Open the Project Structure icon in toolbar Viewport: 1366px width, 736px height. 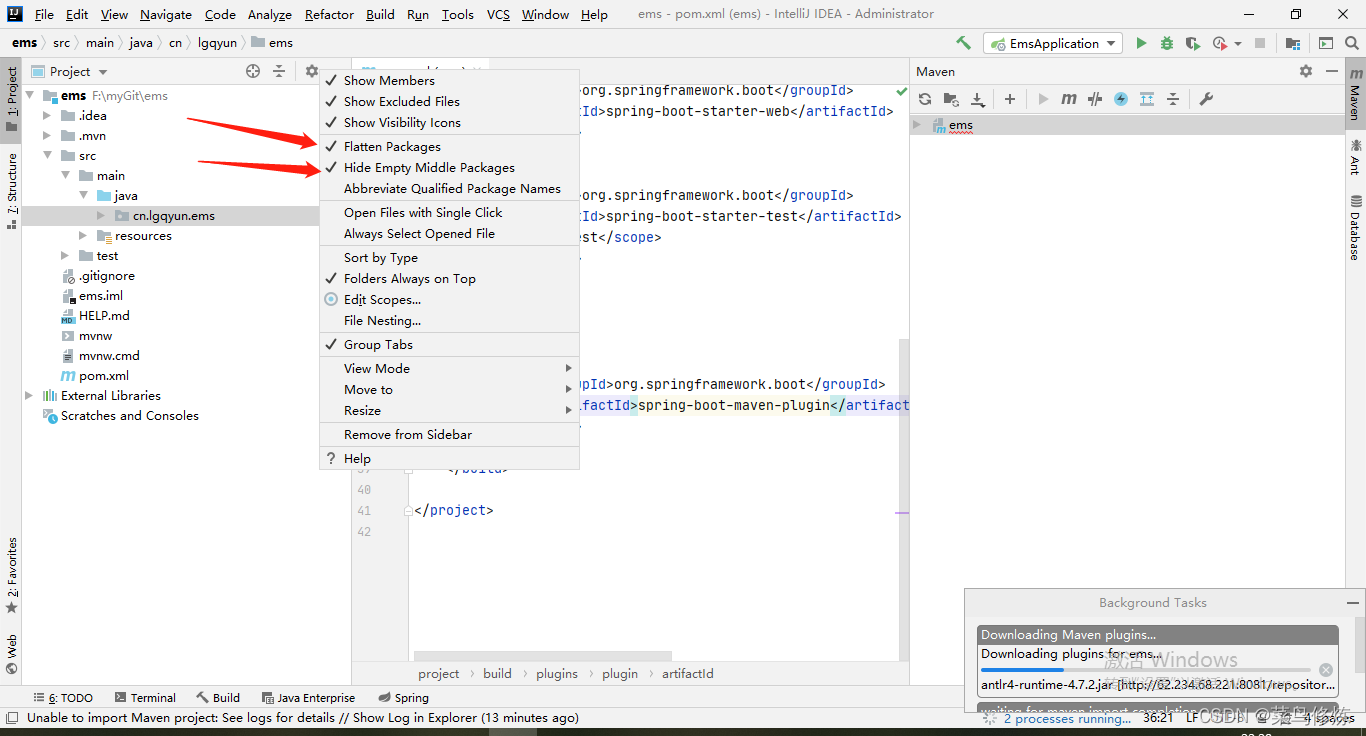pos(1293,43)
